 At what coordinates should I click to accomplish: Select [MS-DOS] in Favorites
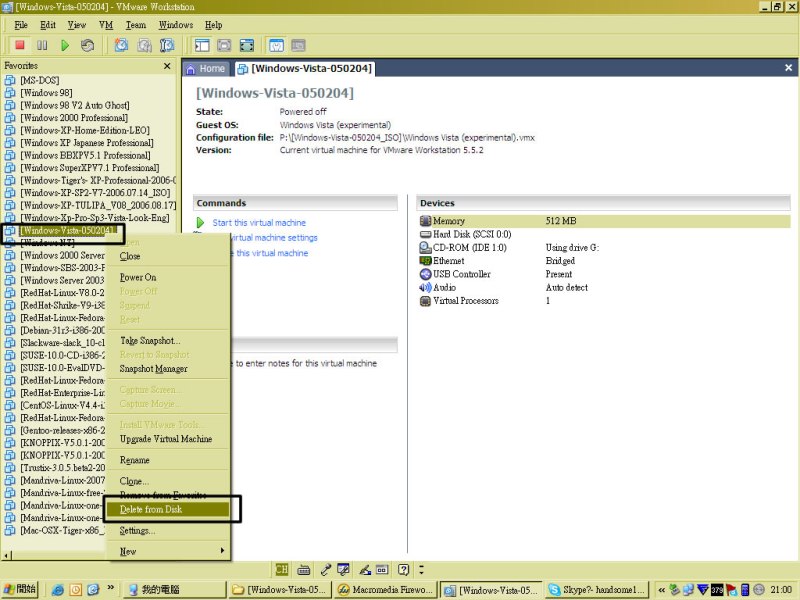40,80
